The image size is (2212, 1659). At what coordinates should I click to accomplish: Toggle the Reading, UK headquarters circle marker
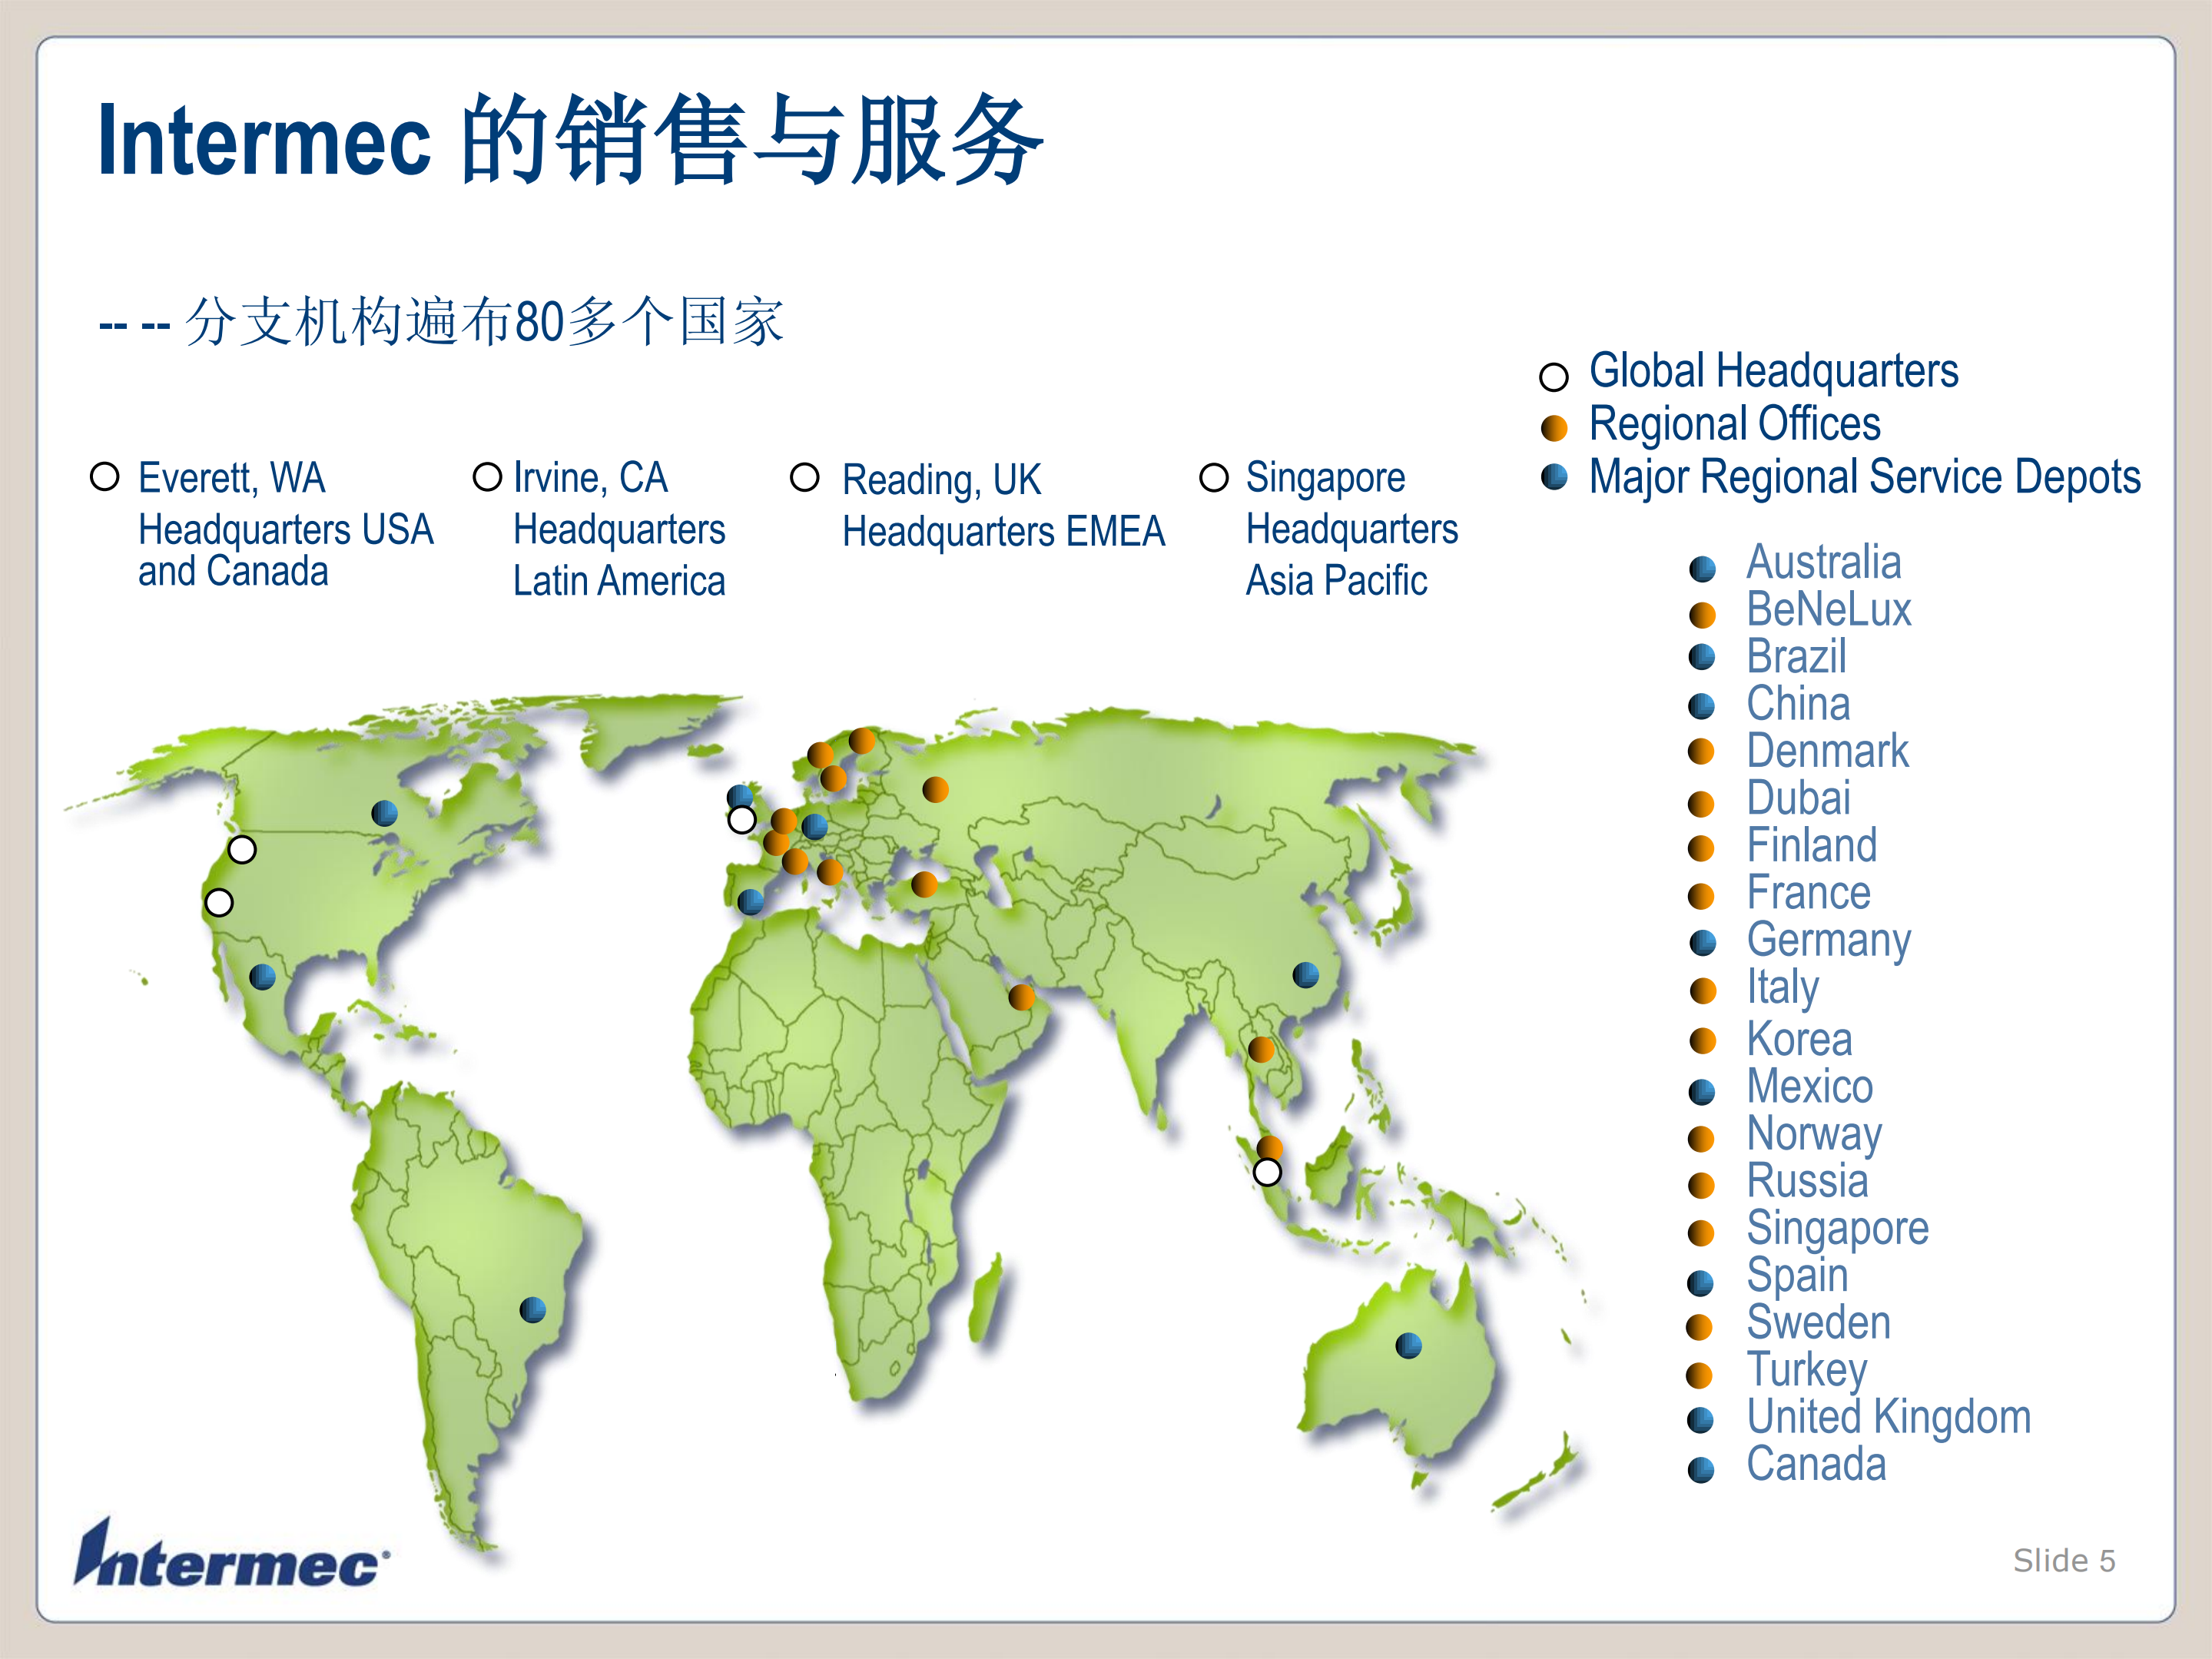click(x=741, y=819)
